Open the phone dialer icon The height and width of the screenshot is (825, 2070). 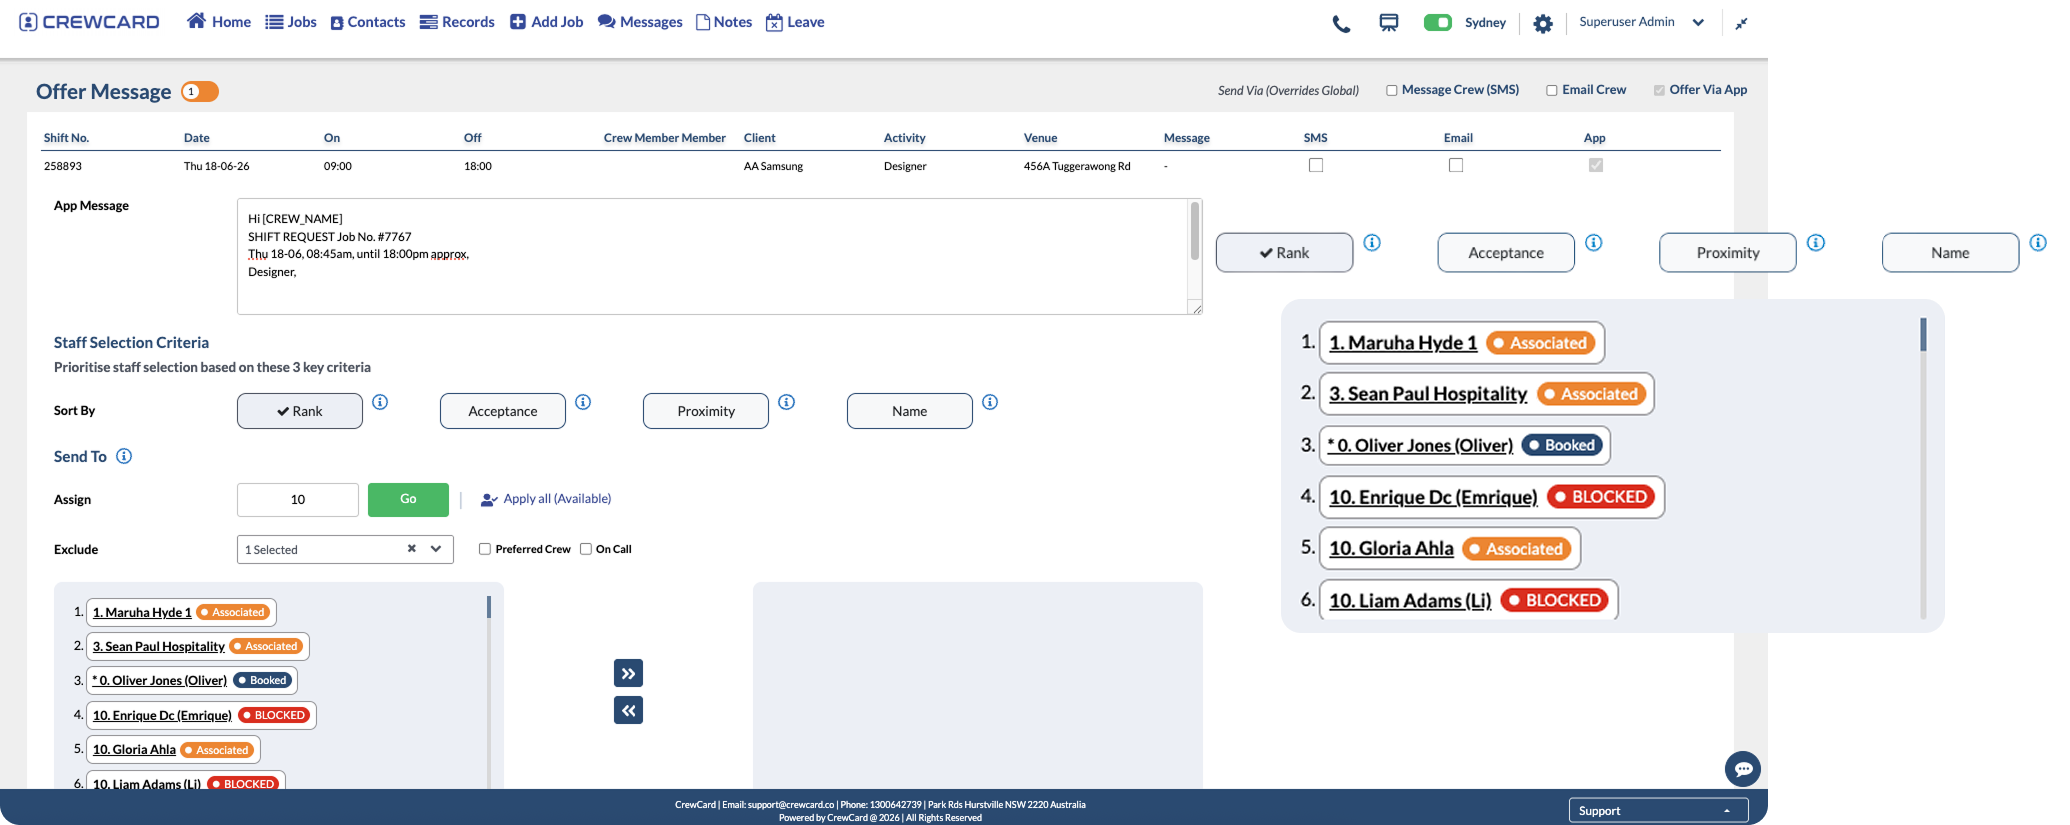pos(1341,24)
